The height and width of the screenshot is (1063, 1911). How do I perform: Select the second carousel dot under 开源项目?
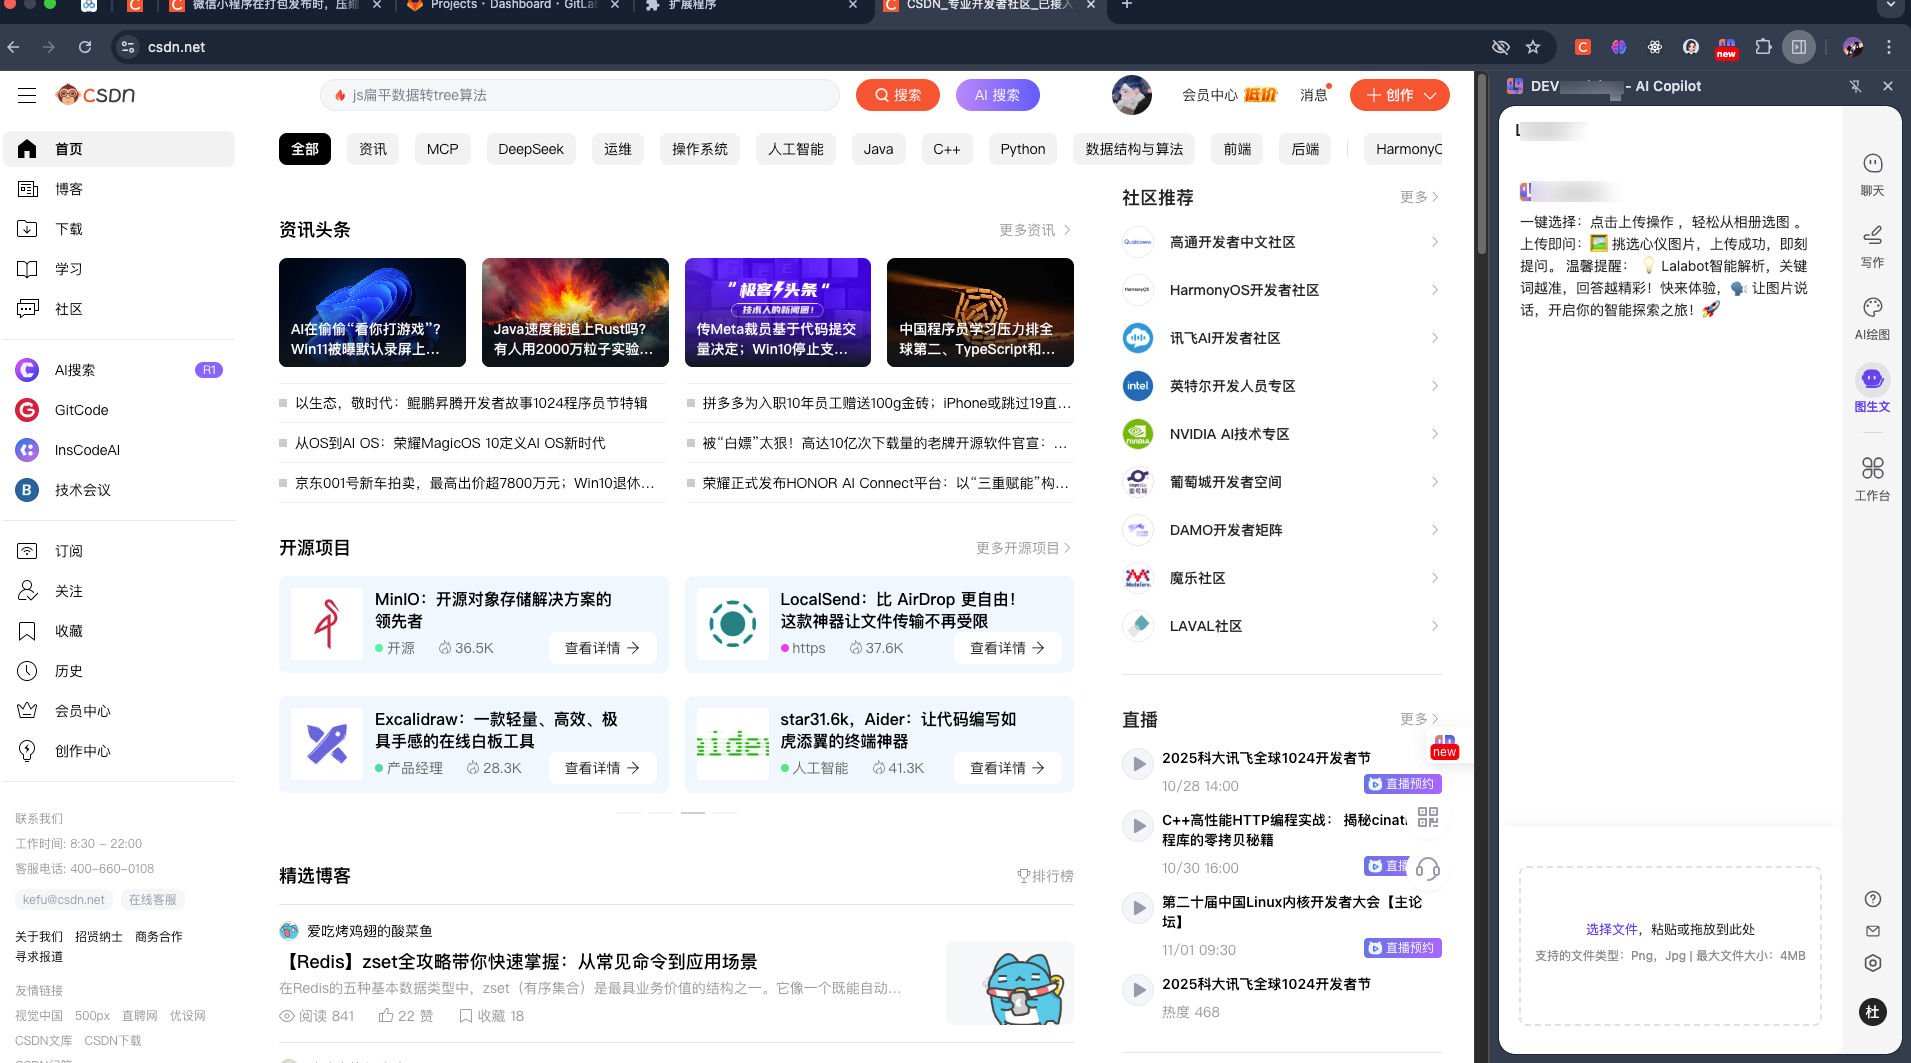click(x=661, y=812)
